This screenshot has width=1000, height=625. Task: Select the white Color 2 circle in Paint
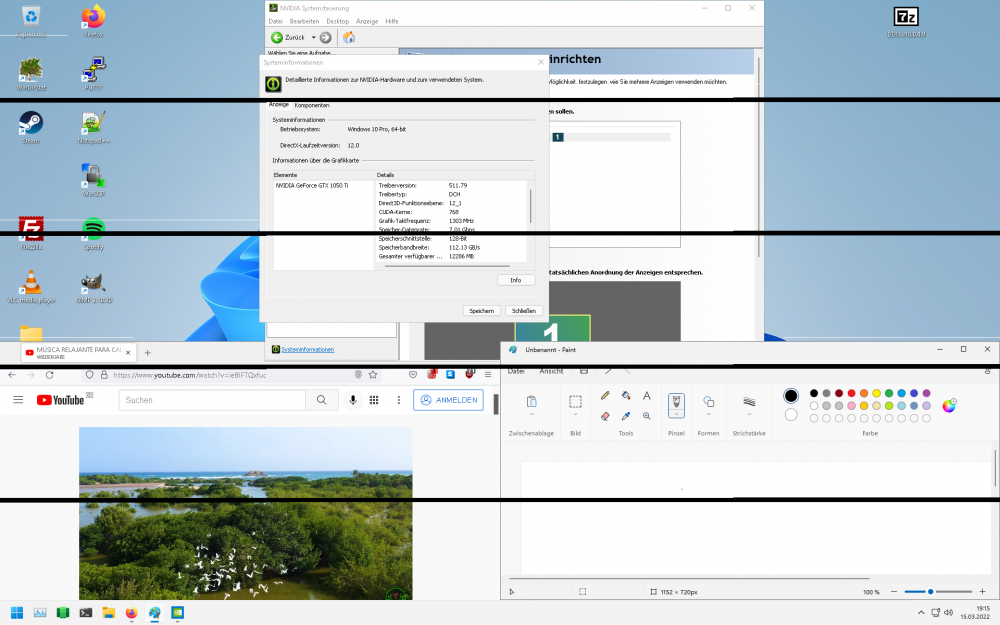(x=791, y=415)
